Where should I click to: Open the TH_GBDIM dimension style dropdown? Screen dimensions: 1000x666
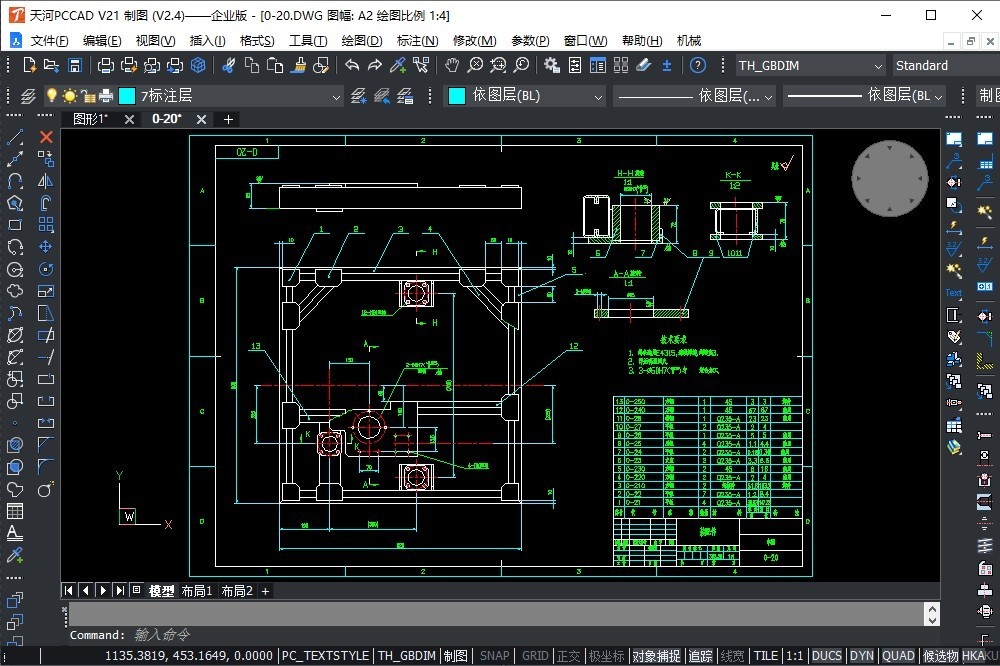[878, 66]
